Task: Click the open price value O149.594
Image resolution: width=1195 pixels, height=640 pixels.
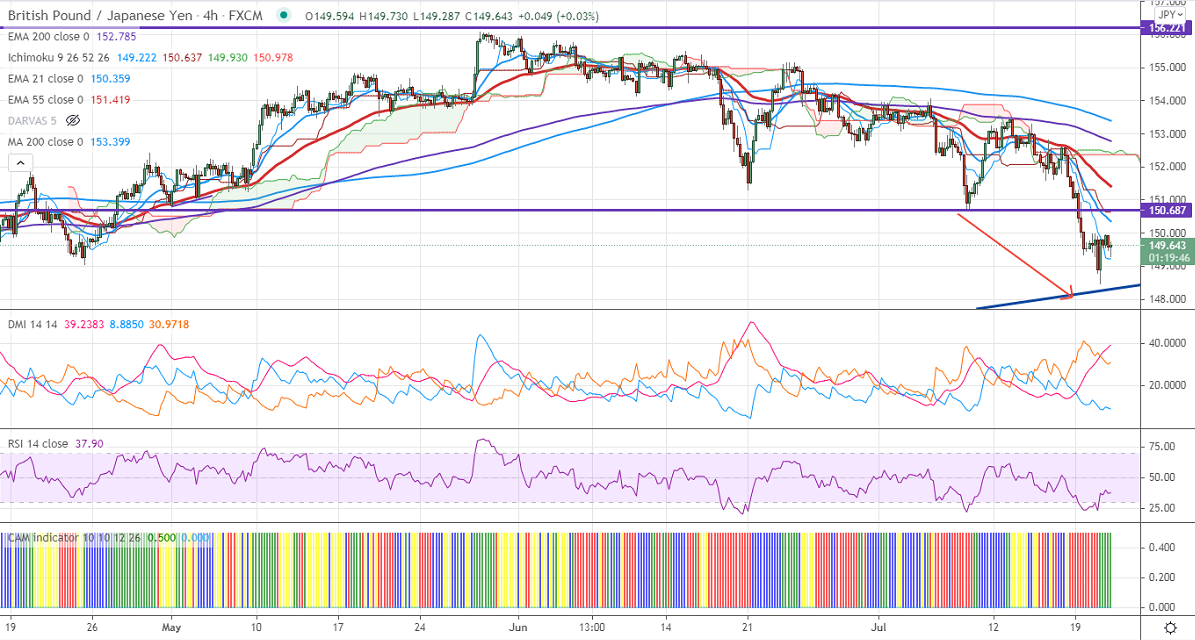Action: pos(329,16)
